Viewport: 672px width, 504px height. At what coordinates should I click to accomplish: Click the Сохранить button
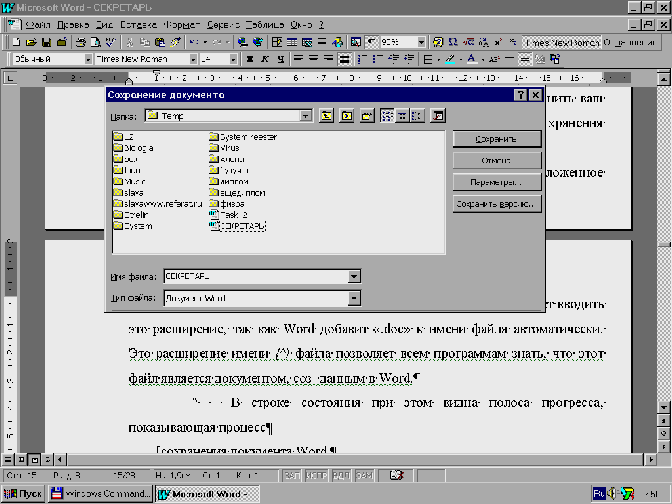[x=497, y=139]
